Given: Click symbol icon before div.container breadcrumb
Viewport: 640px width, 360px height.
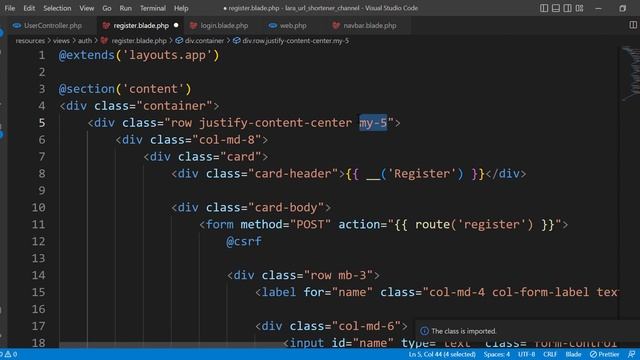Looking at the screenshot, I should pyautogui.click(x=179, y=40).
